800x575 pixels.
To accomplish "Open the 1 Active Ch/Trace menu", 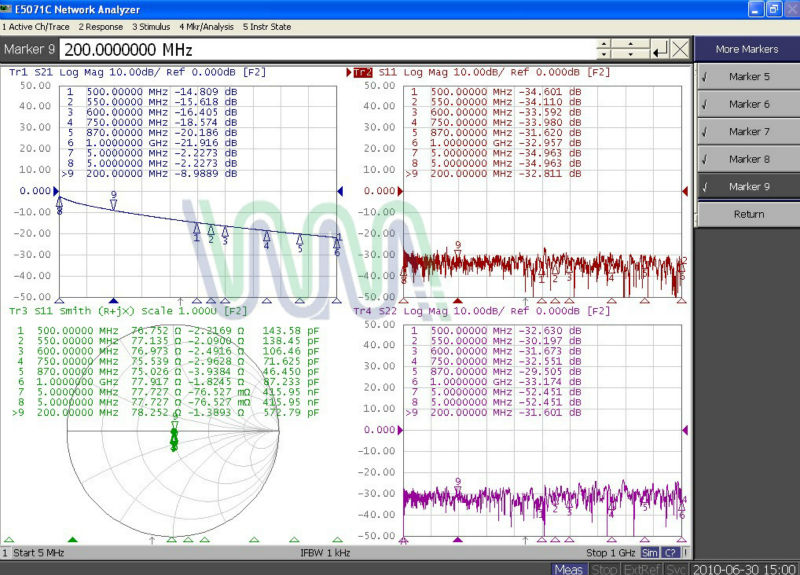I will pos(36,25).
